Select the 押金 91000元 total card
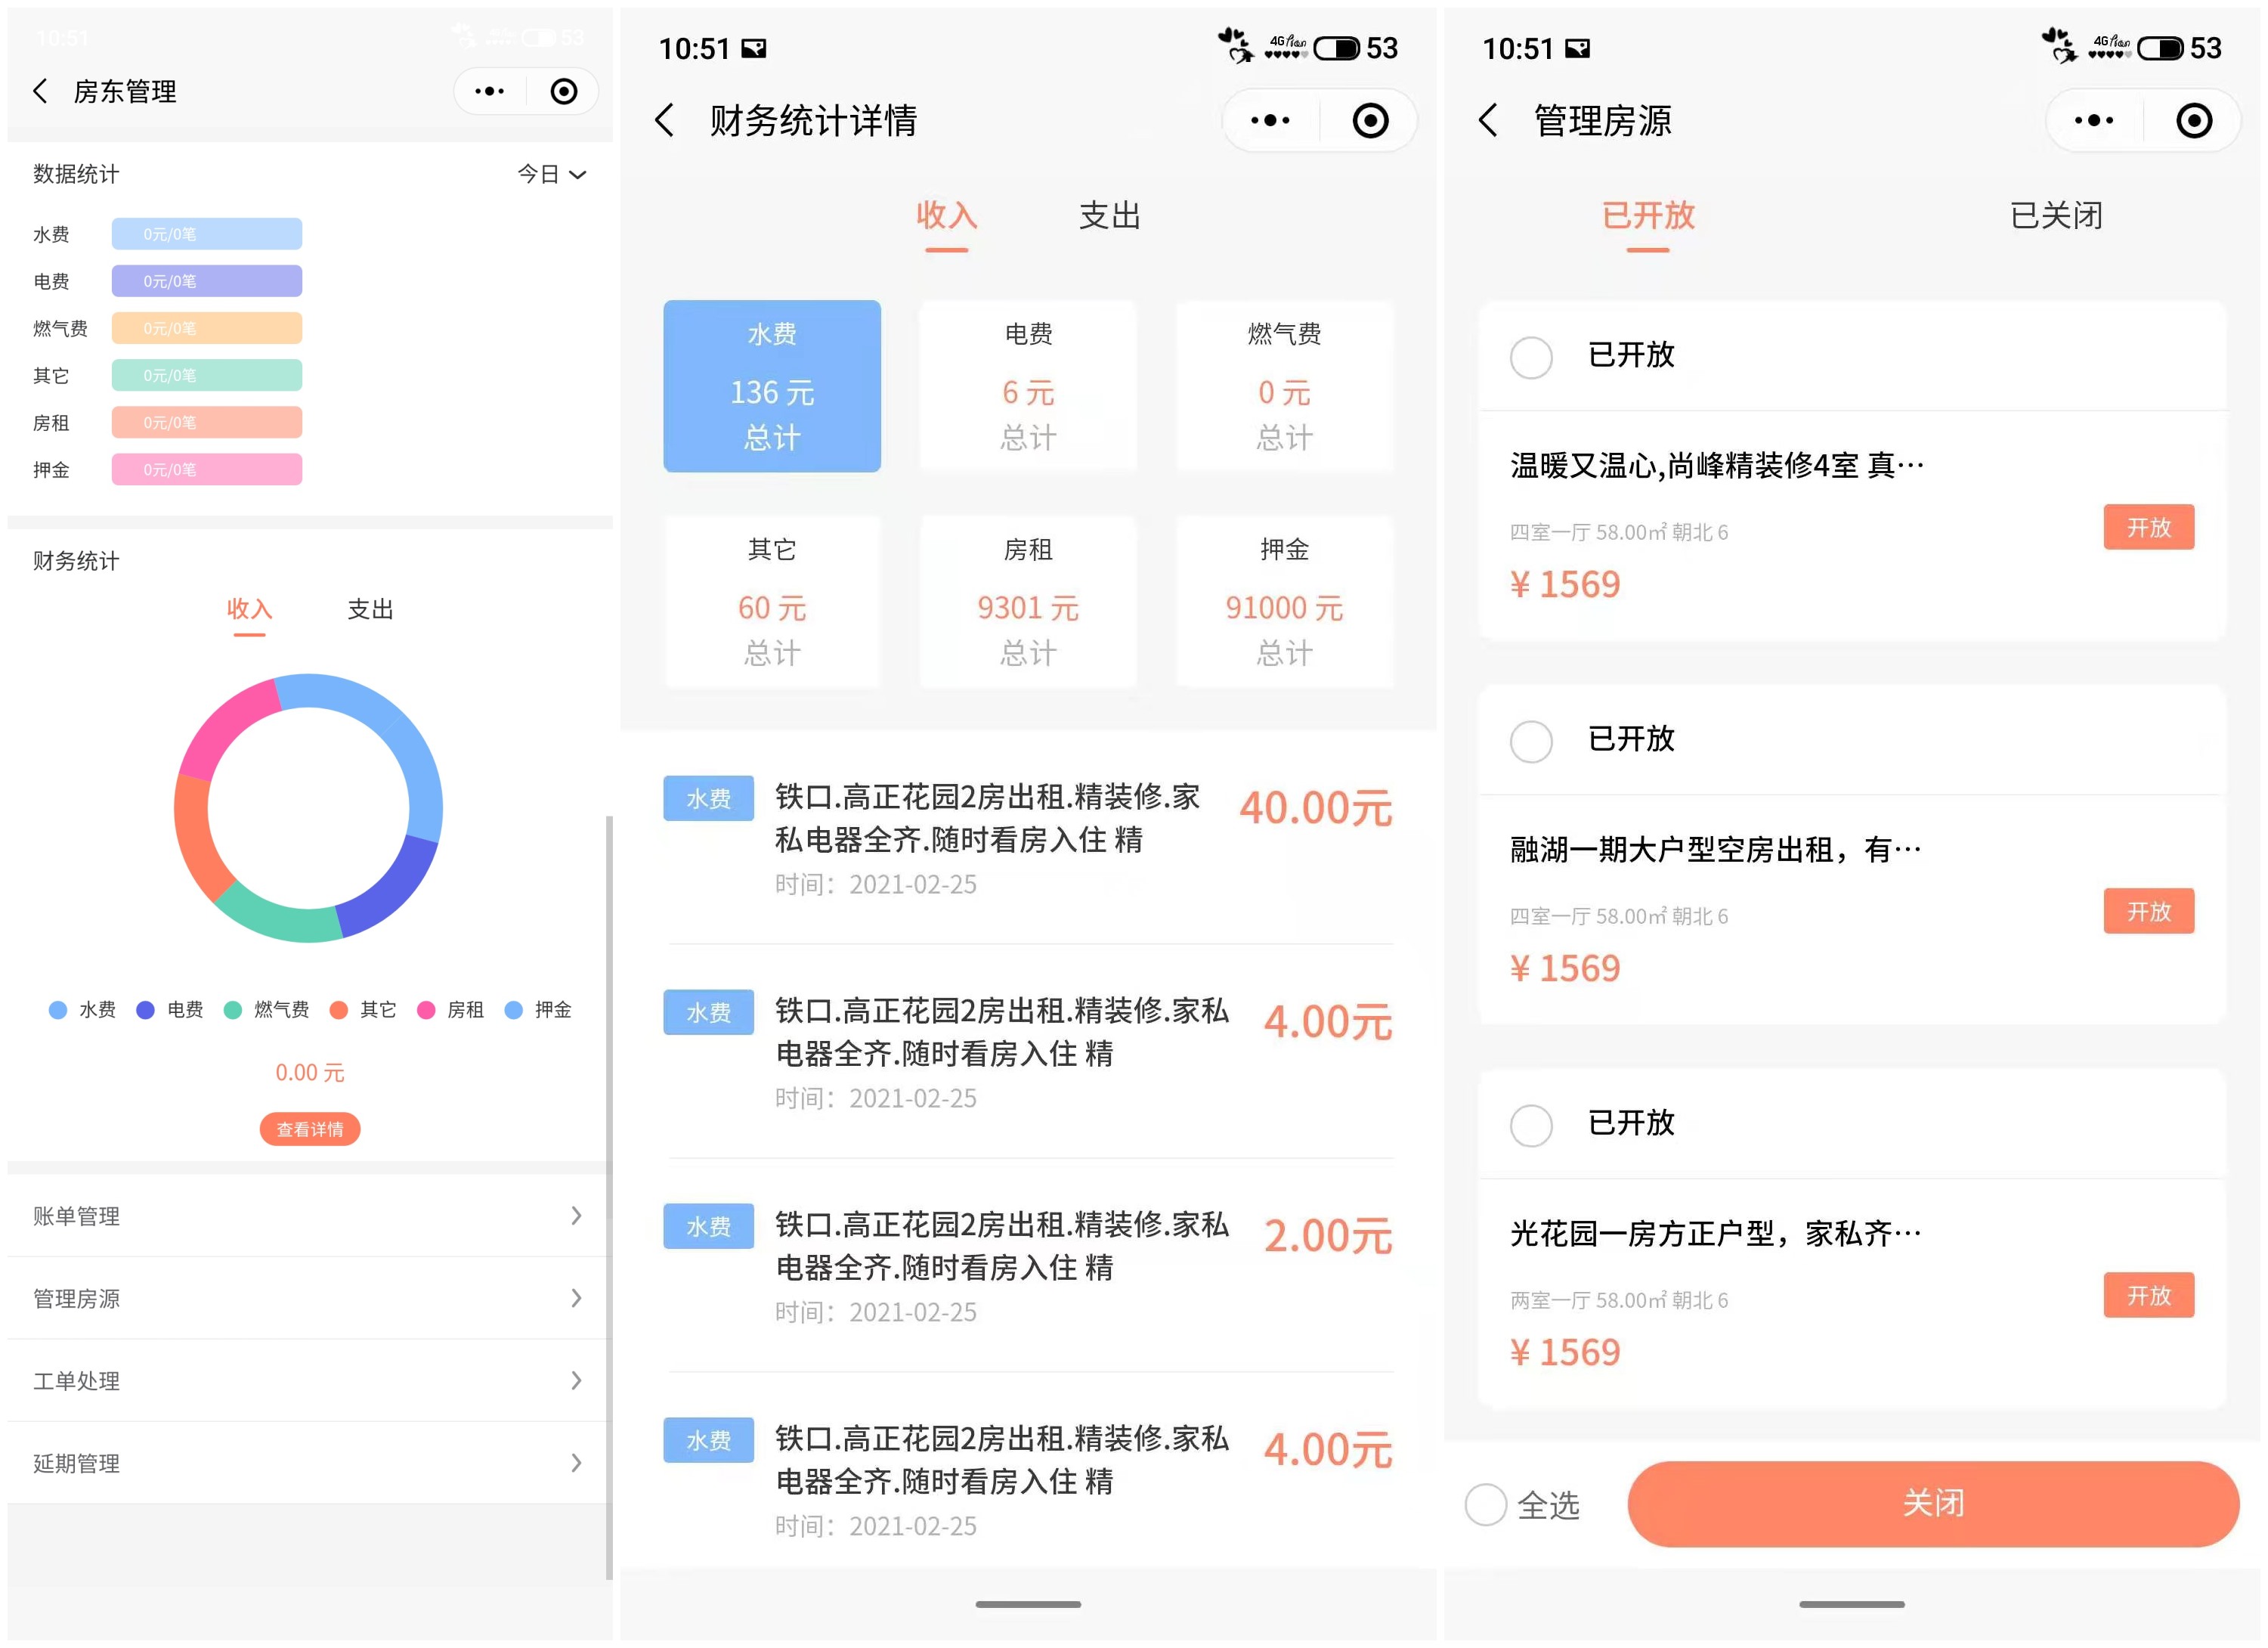2268x1648 pixels. (x=1284, y=601)
